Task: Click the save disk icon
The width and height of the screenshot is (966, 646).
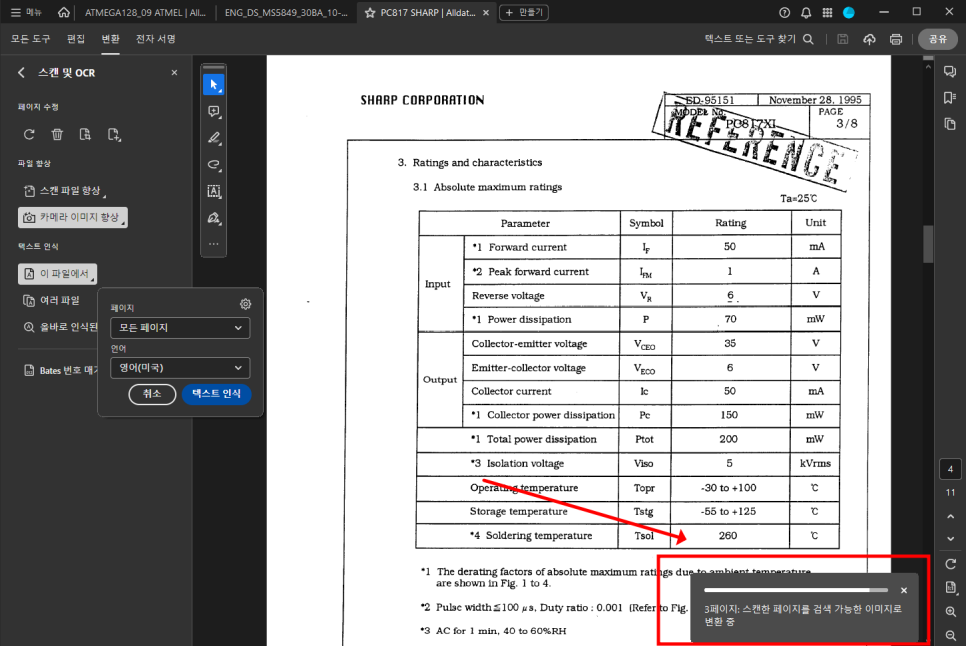Action: [842, 39]
